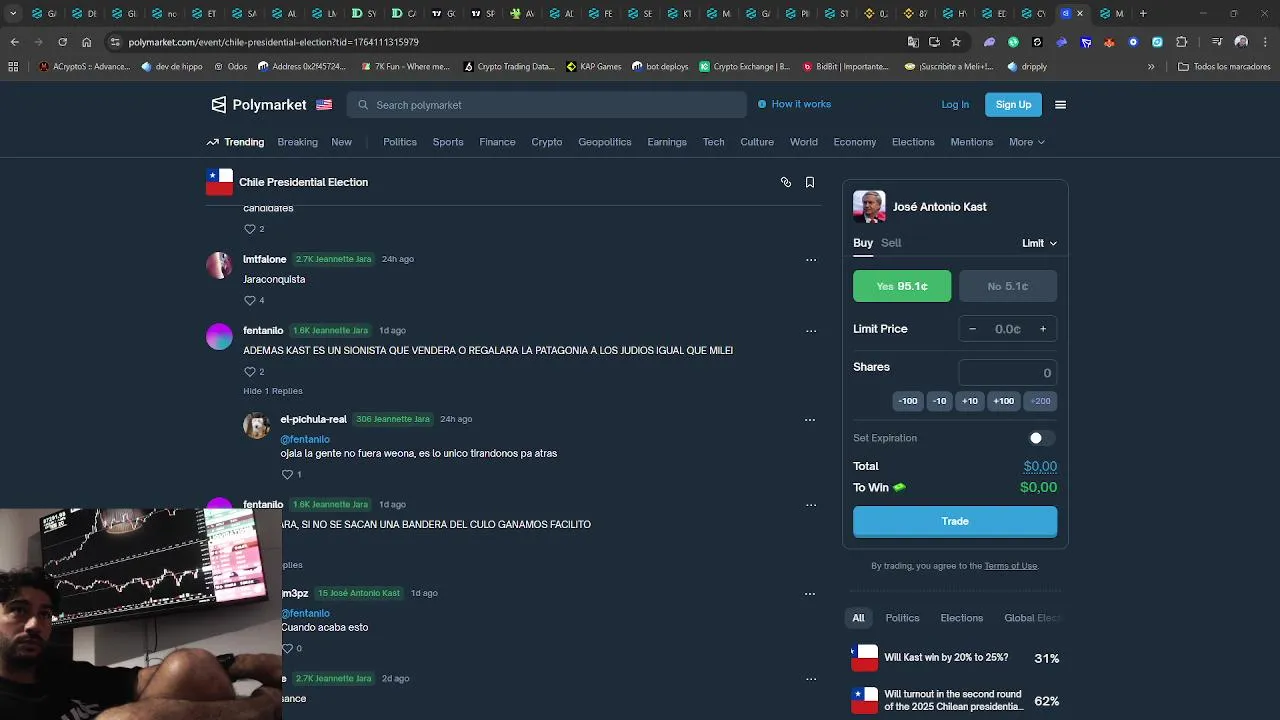1280x720 pixels.
Task: Open the Politics category
Action: [400, 142]
